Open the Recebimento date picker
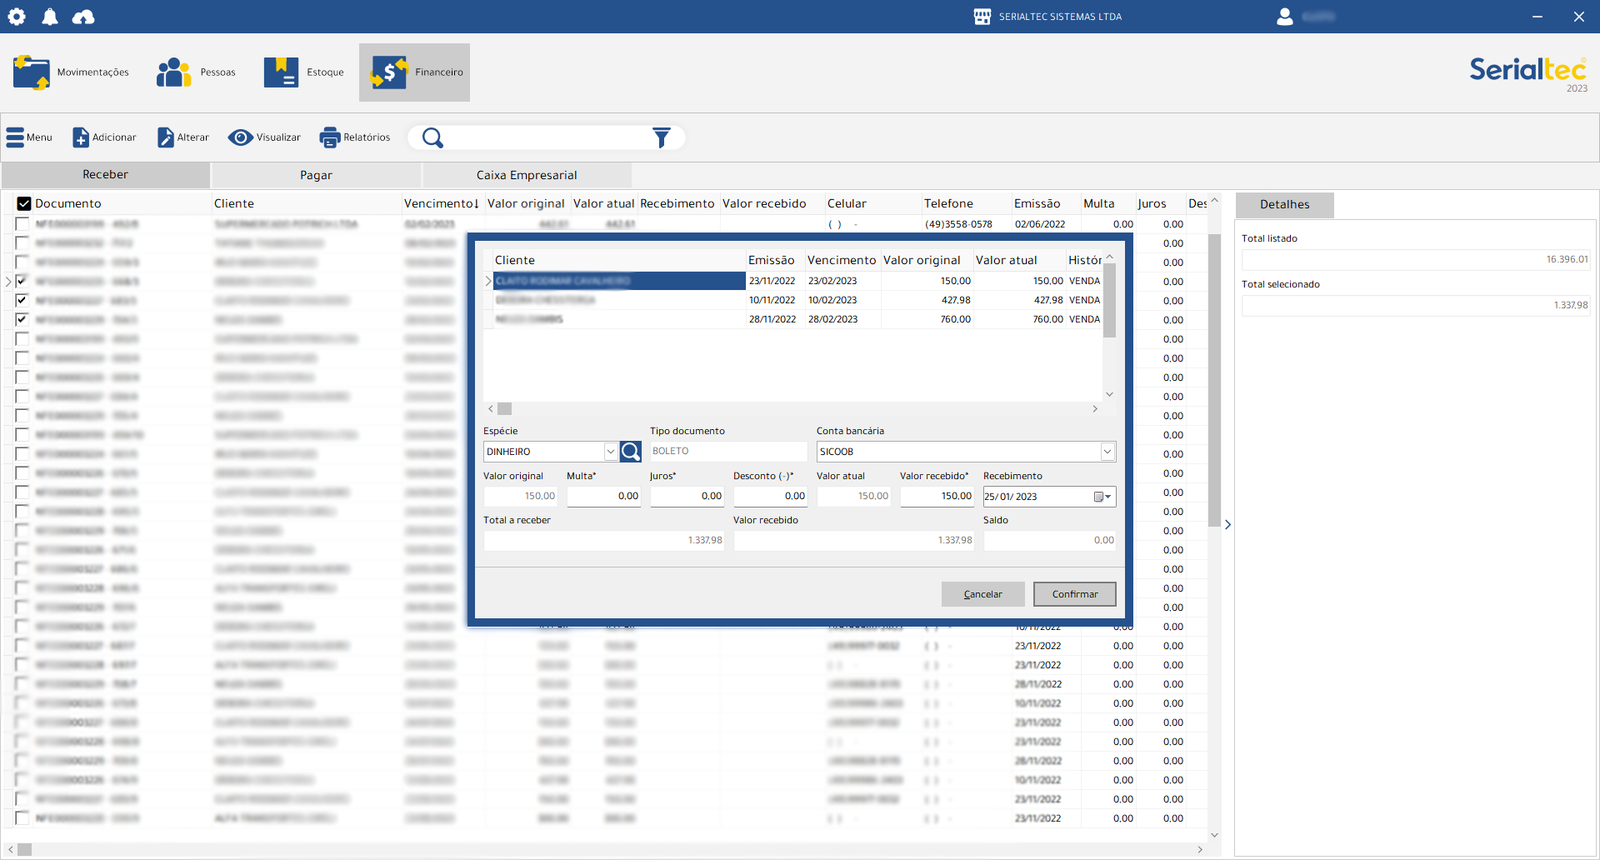 (x=1102, y=497)
